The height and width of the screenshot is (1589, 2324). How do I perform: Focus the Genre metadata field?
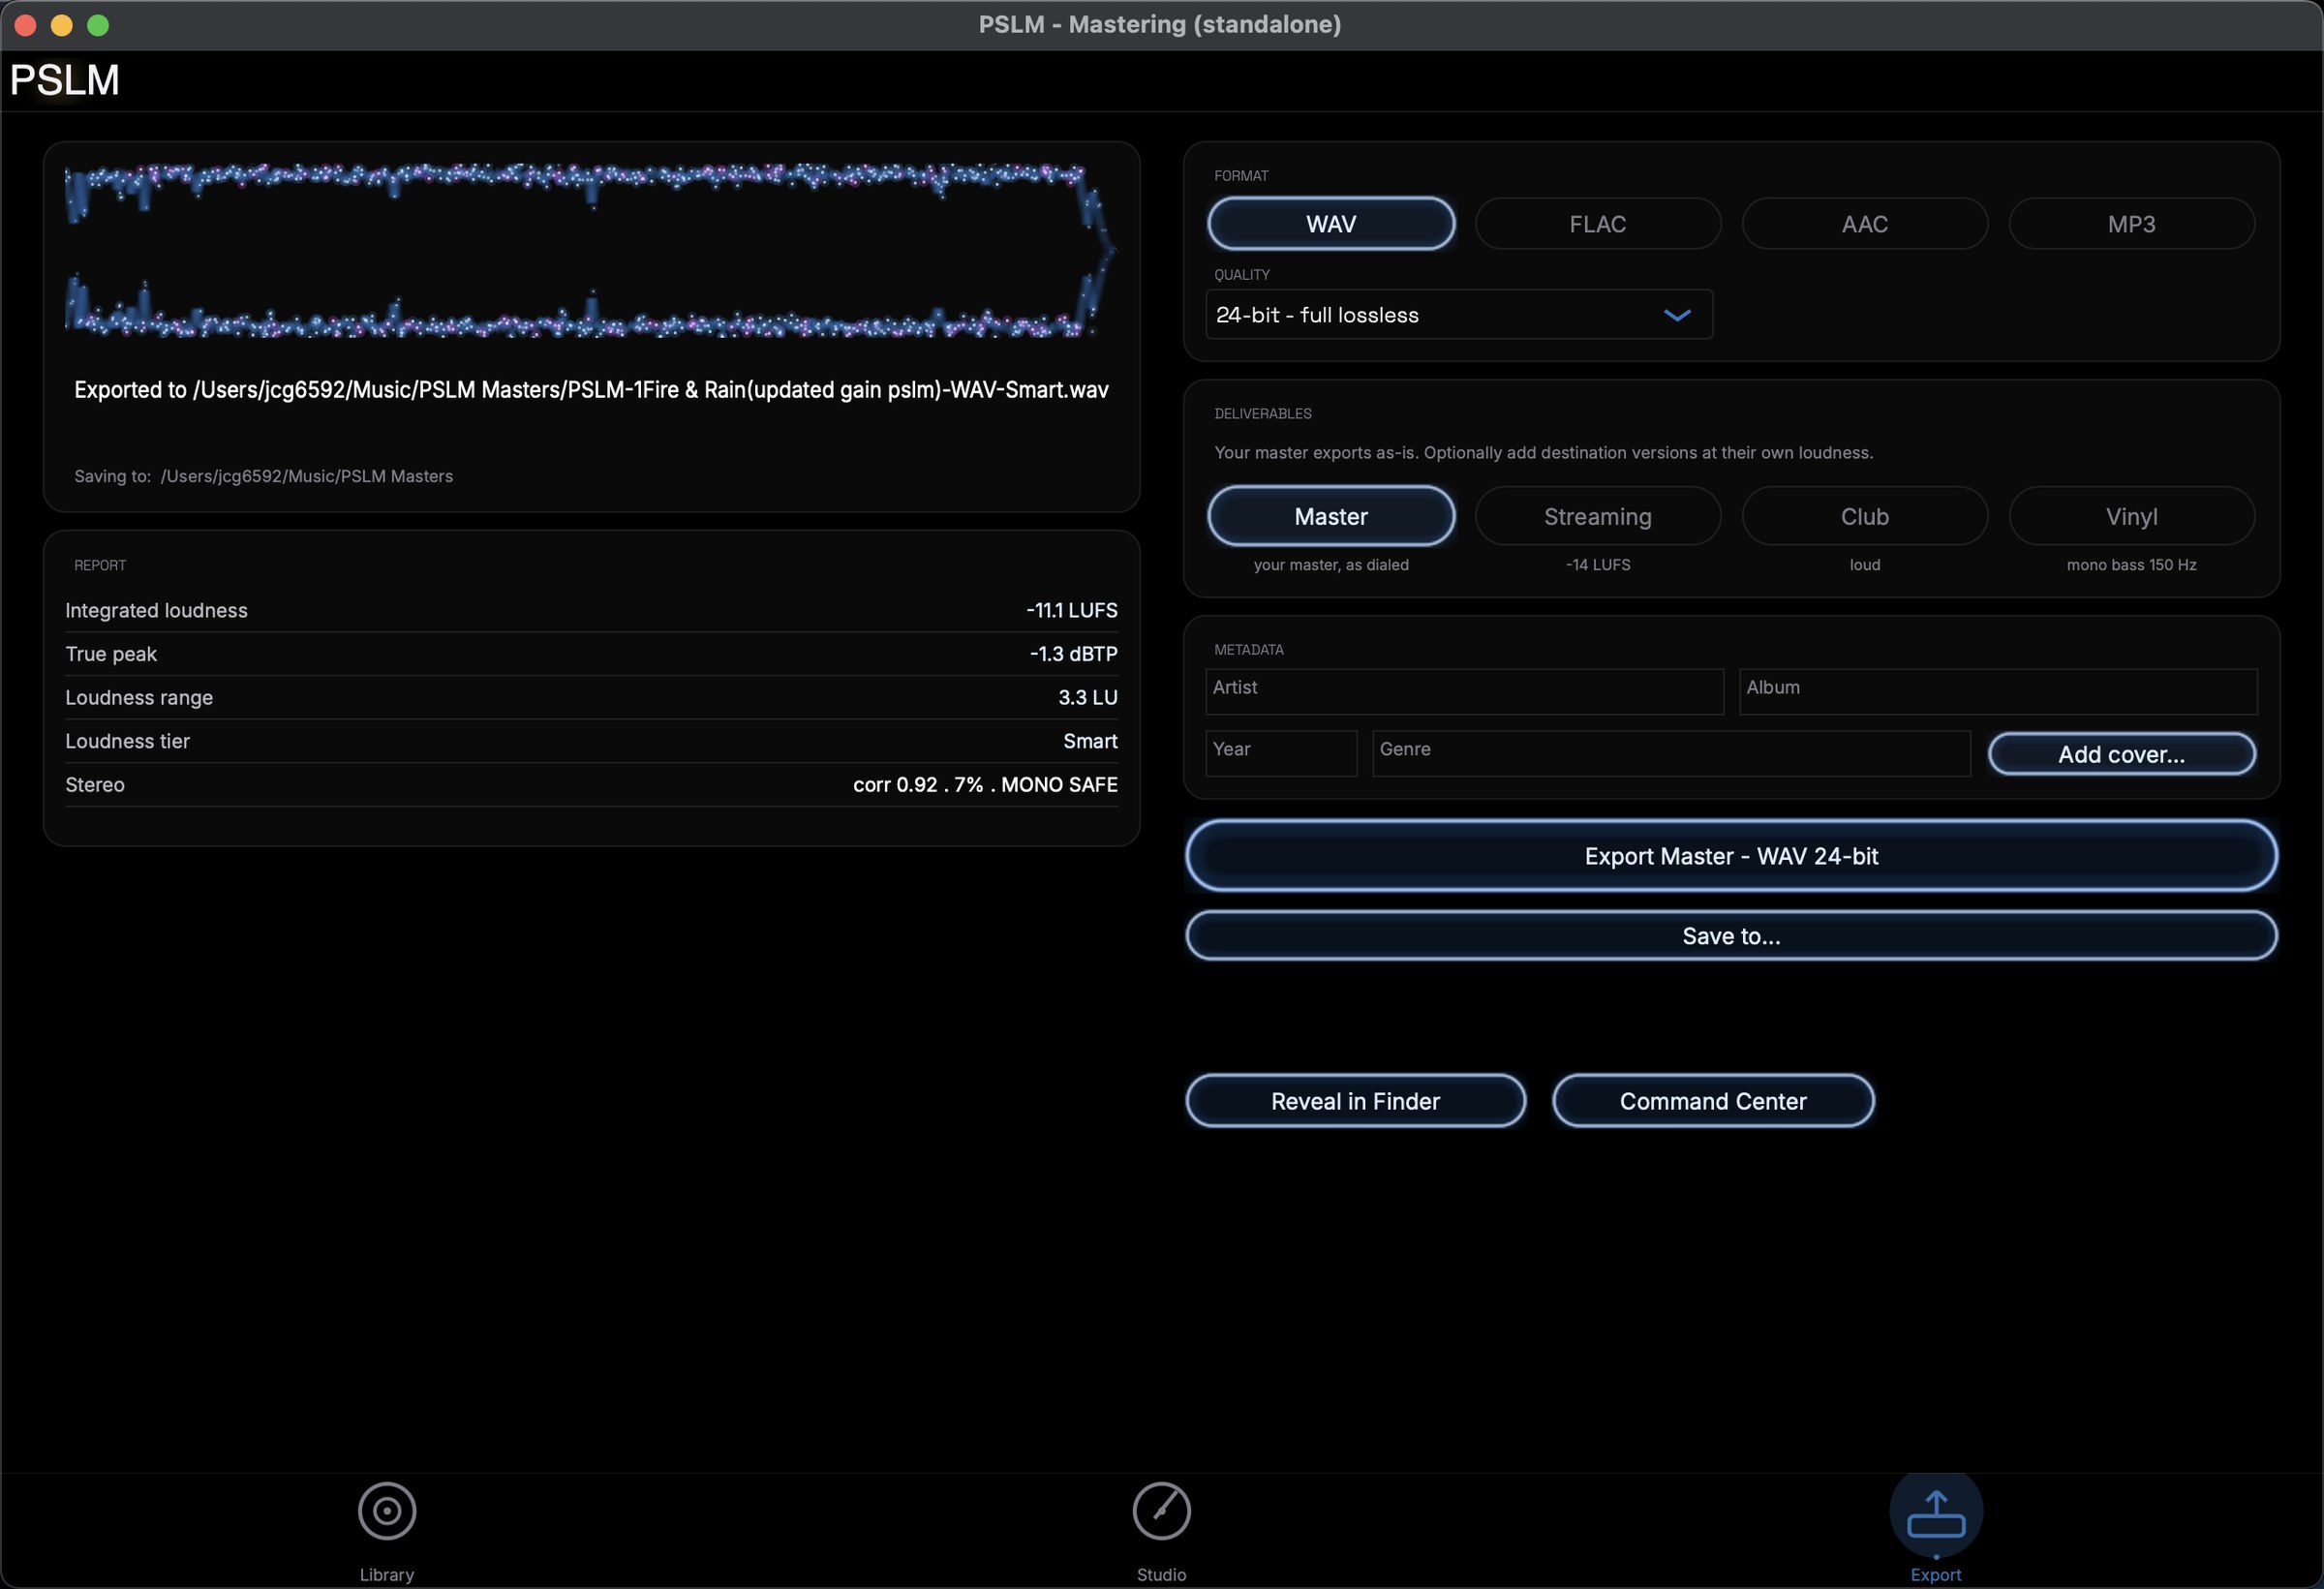click(x=1671, y=753)
